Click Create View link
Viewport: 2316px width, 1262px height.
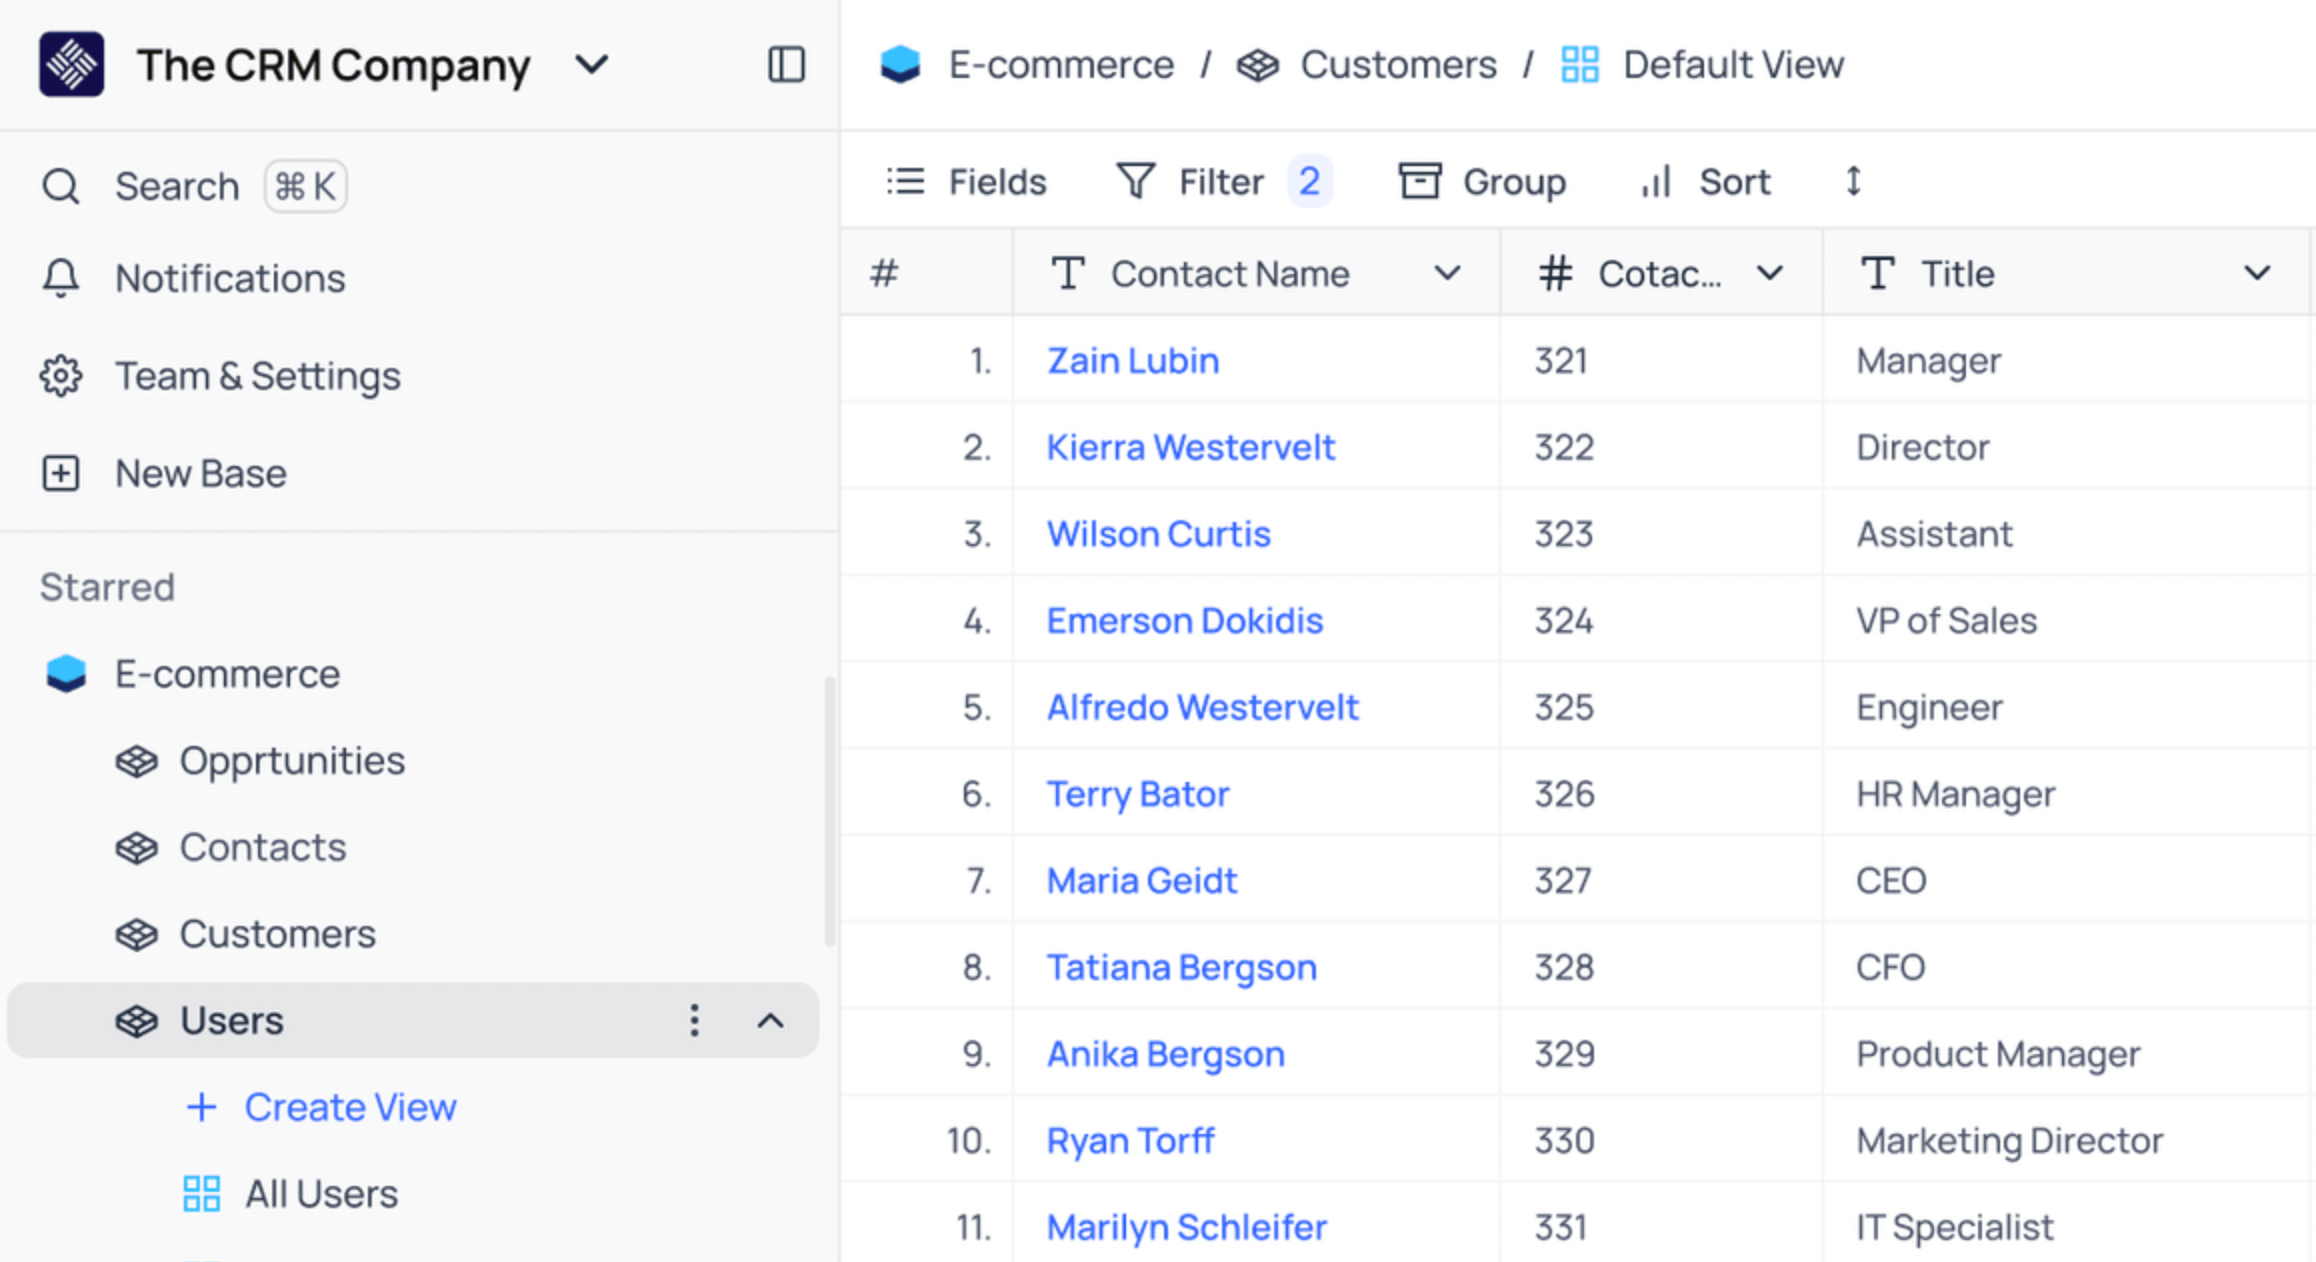(349, 1107)
